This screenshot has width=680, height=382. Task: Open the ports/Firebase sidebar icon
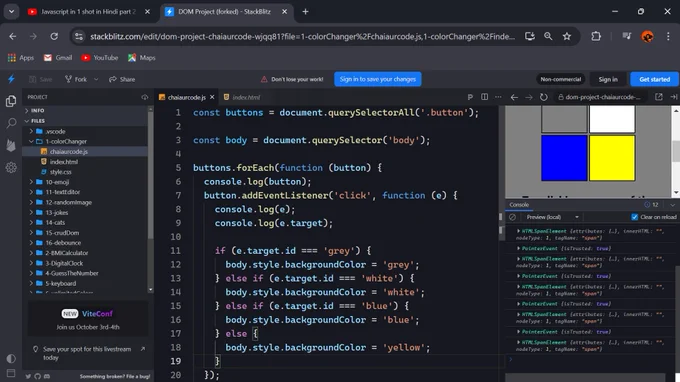point(11,145)
